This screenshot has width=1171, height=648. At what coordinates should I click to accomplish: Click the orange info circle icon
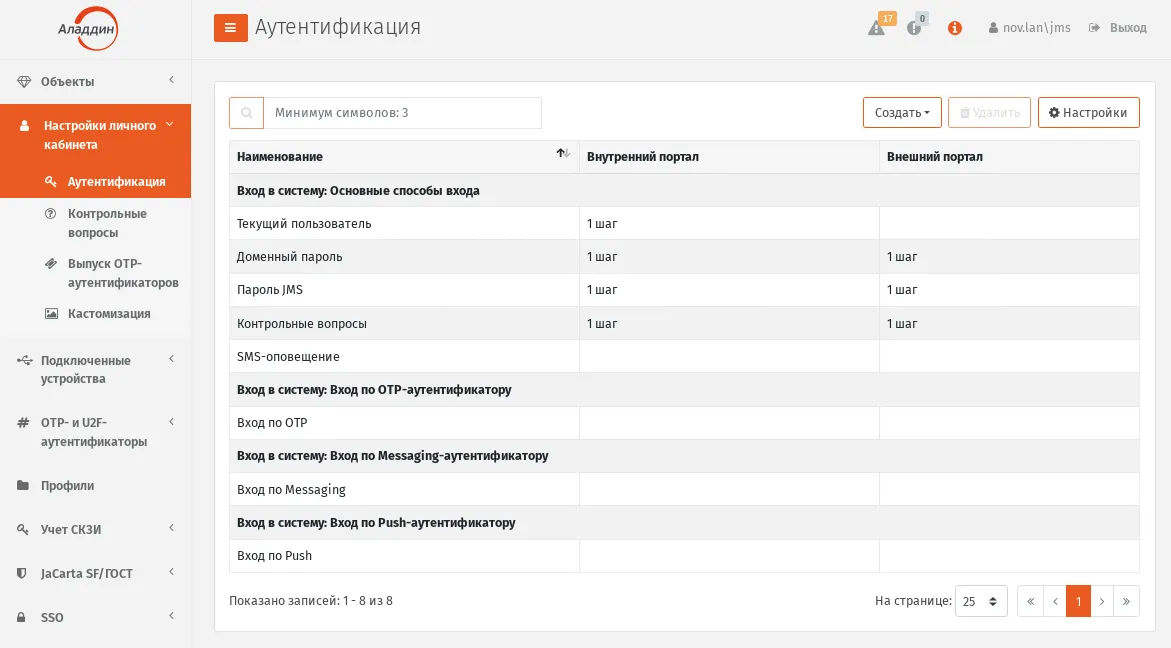pyautogui.click(x=954, y=28)
